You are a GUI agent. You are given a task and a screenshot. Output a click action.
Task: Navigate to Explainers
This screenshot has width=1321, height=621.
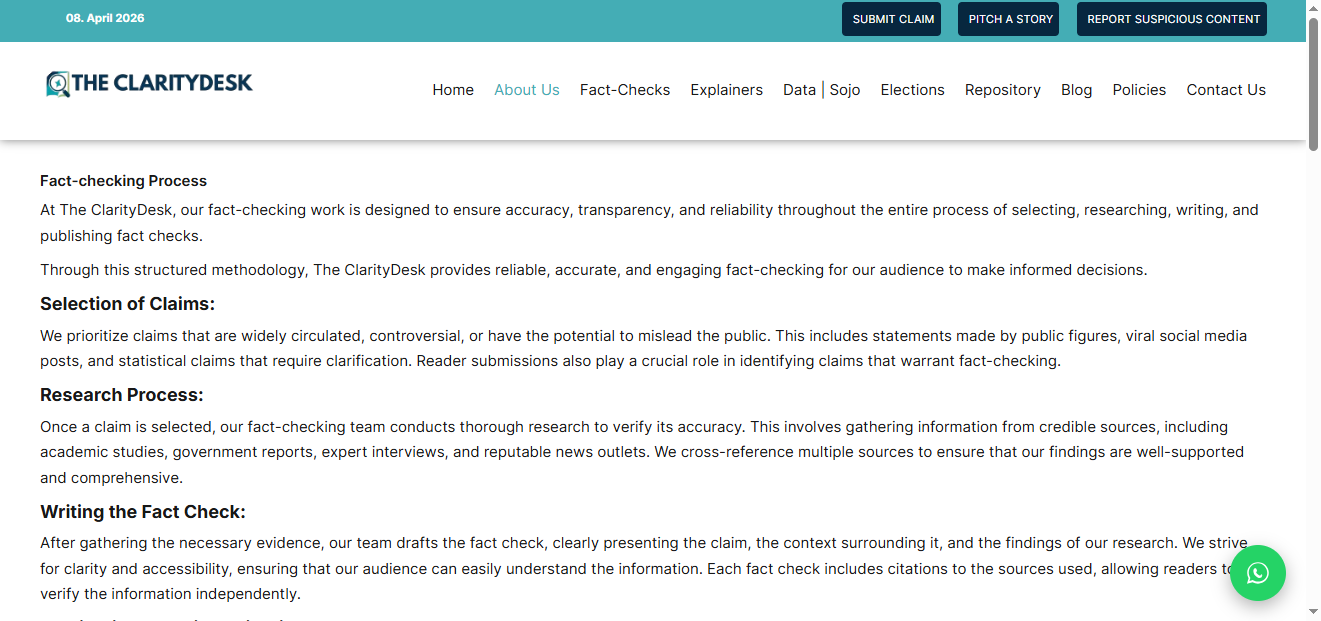tap(726, 90)
